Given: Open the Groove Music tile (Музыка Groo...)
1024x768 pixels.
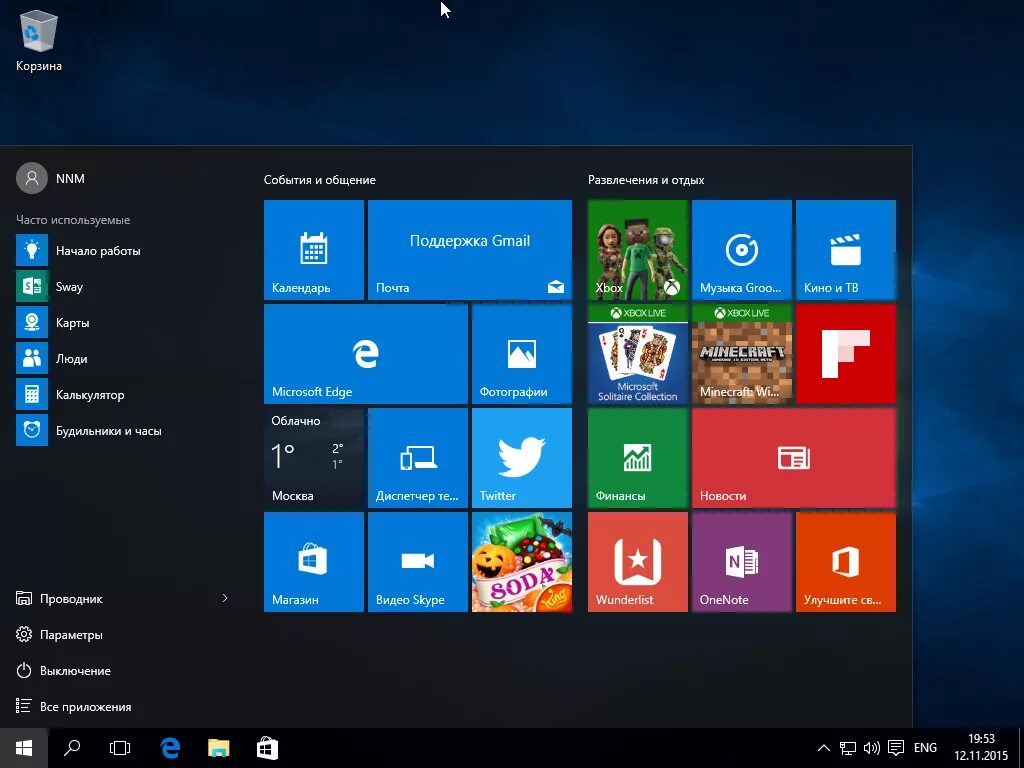Looking at the screenshot, I should (742, 250).
